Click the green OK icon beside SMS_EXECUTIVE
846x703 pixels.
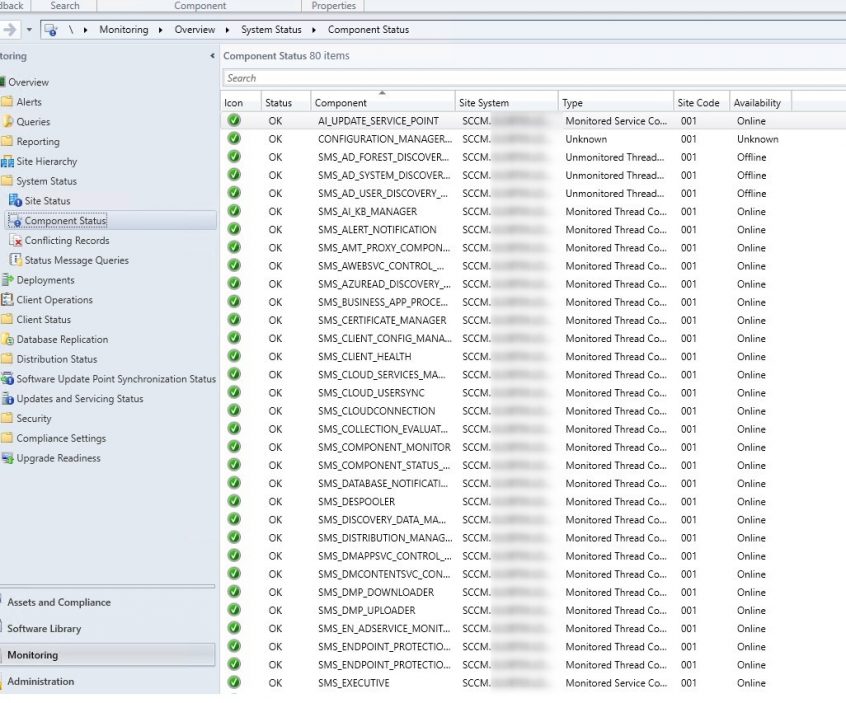point(235,683)
